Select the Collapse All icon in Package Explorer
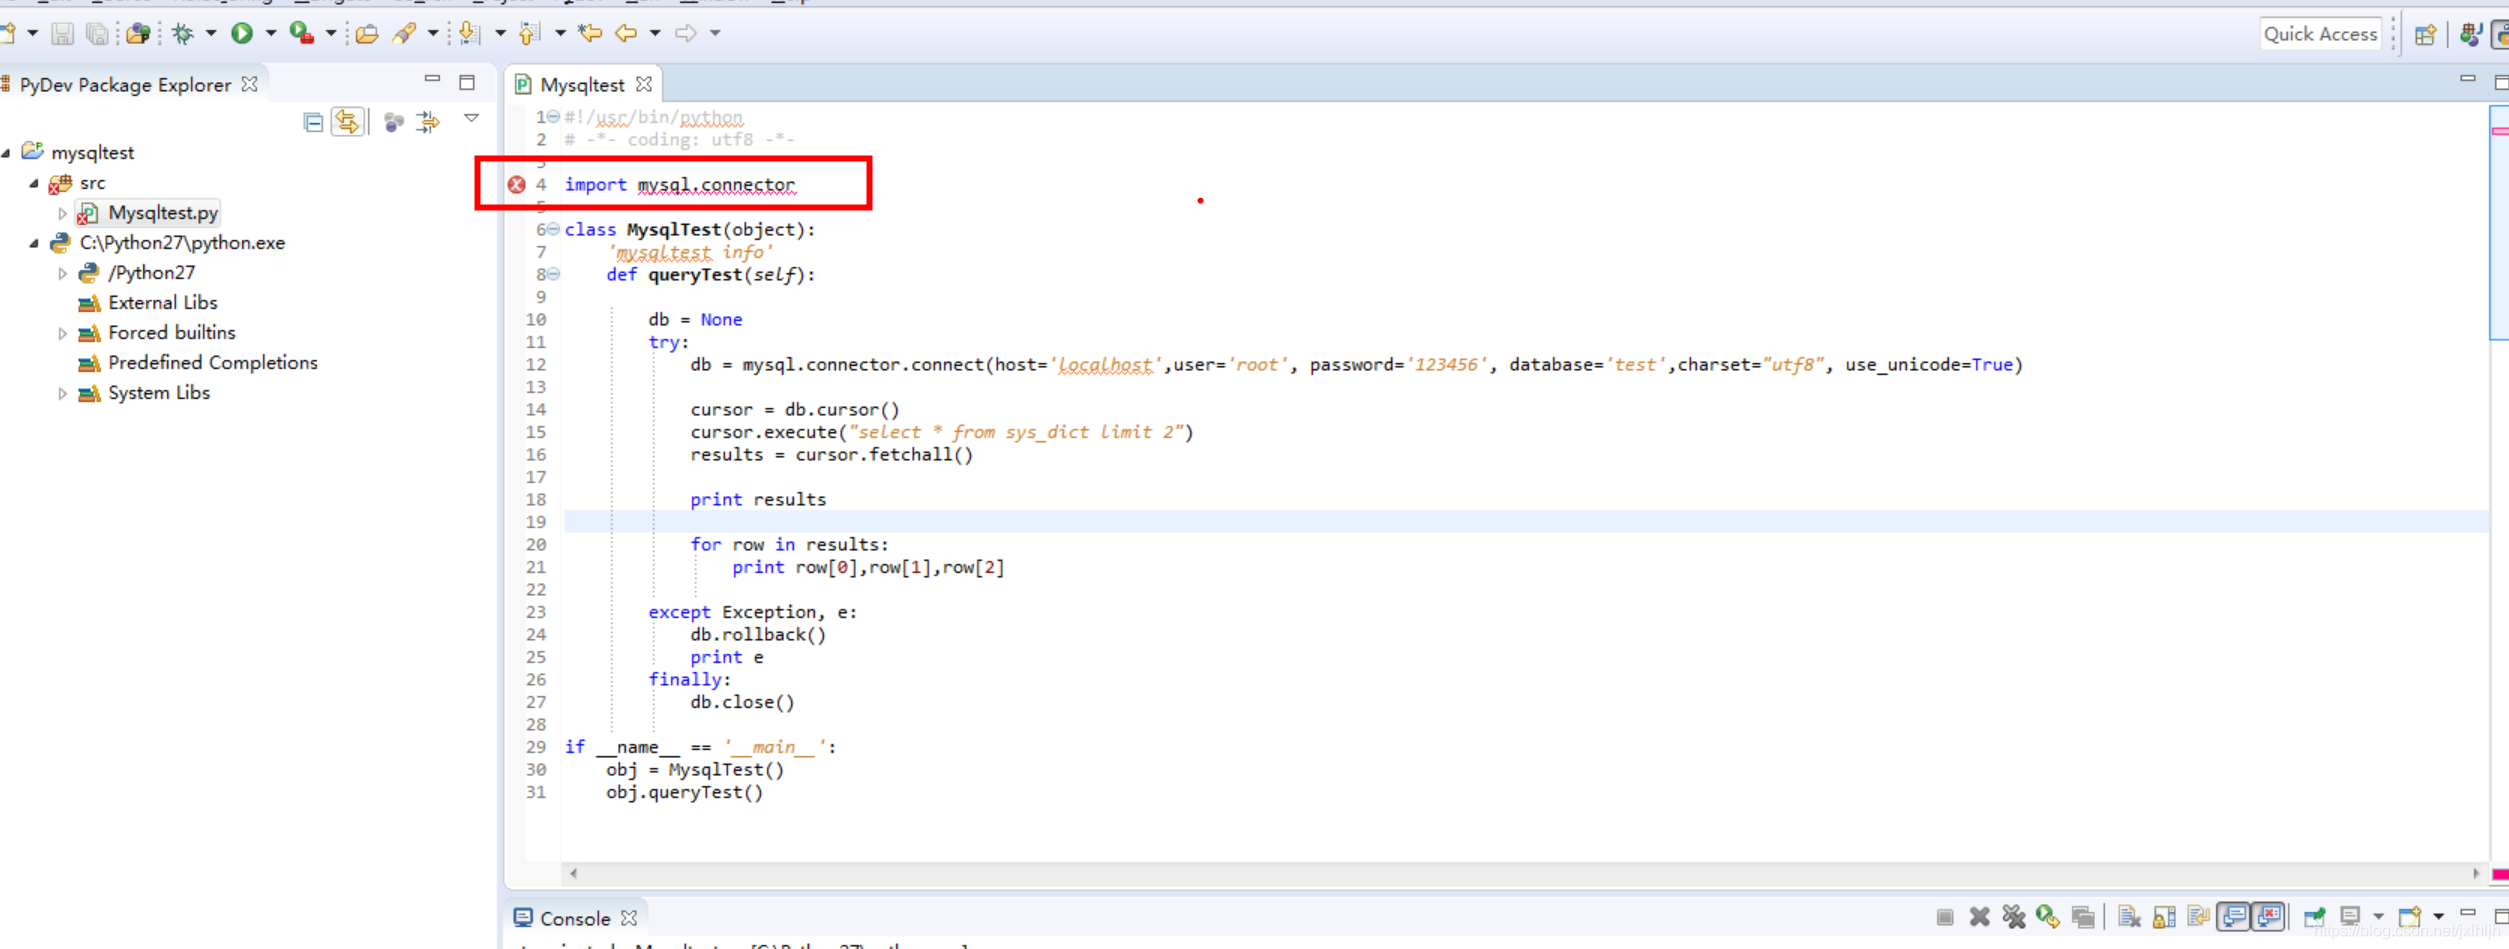 [x=312, y=121]
